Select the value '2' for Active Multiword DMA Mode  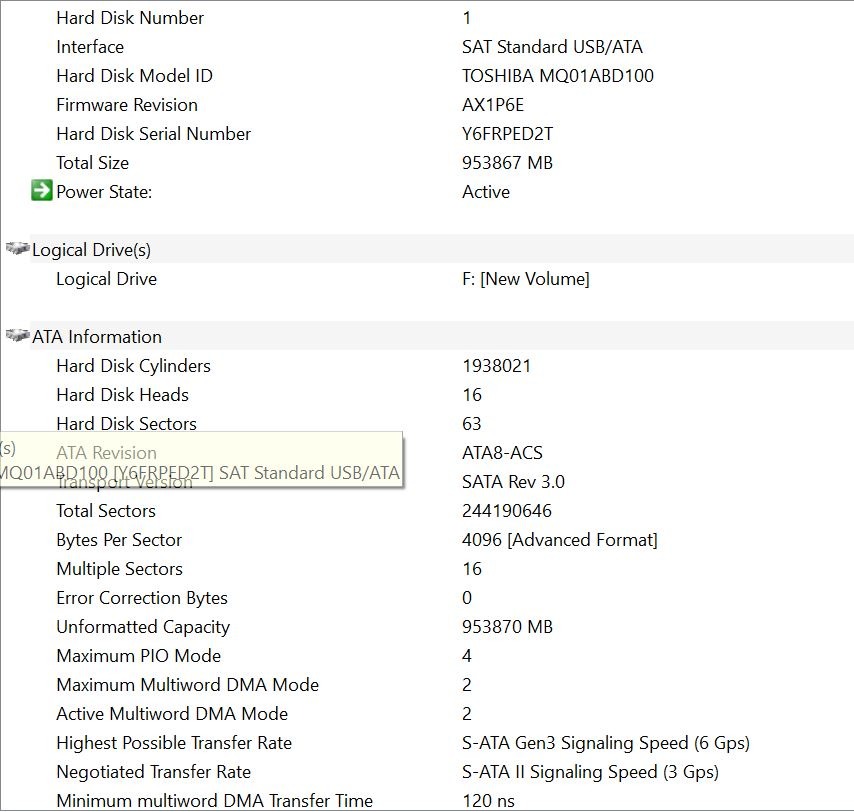(467, 713)
